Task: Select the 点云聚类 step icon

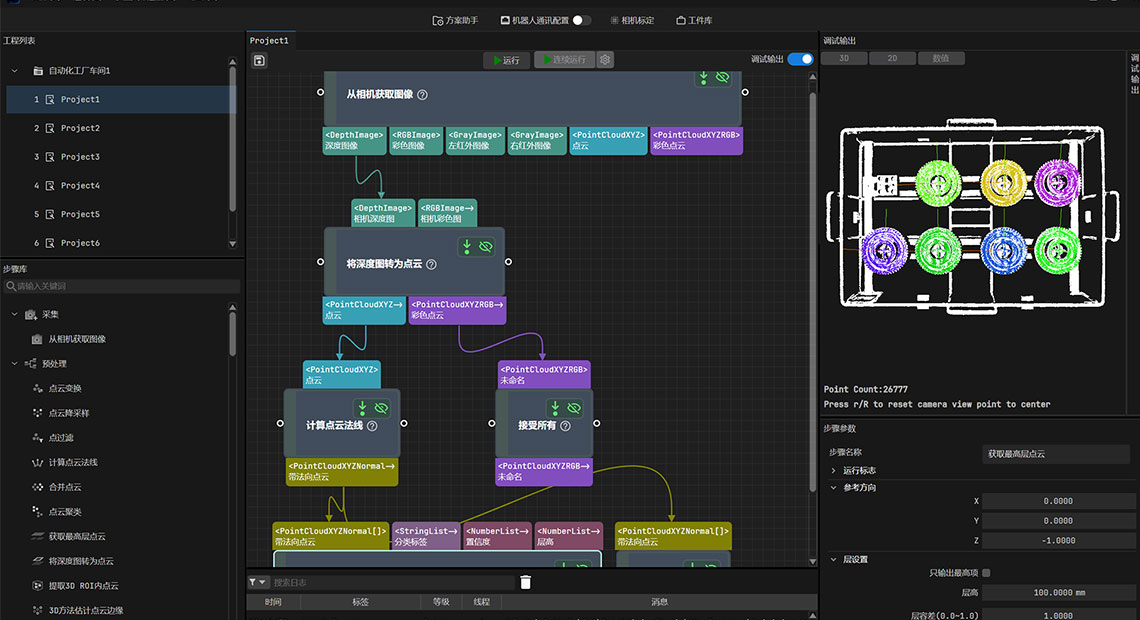Action: coord(38,512)
